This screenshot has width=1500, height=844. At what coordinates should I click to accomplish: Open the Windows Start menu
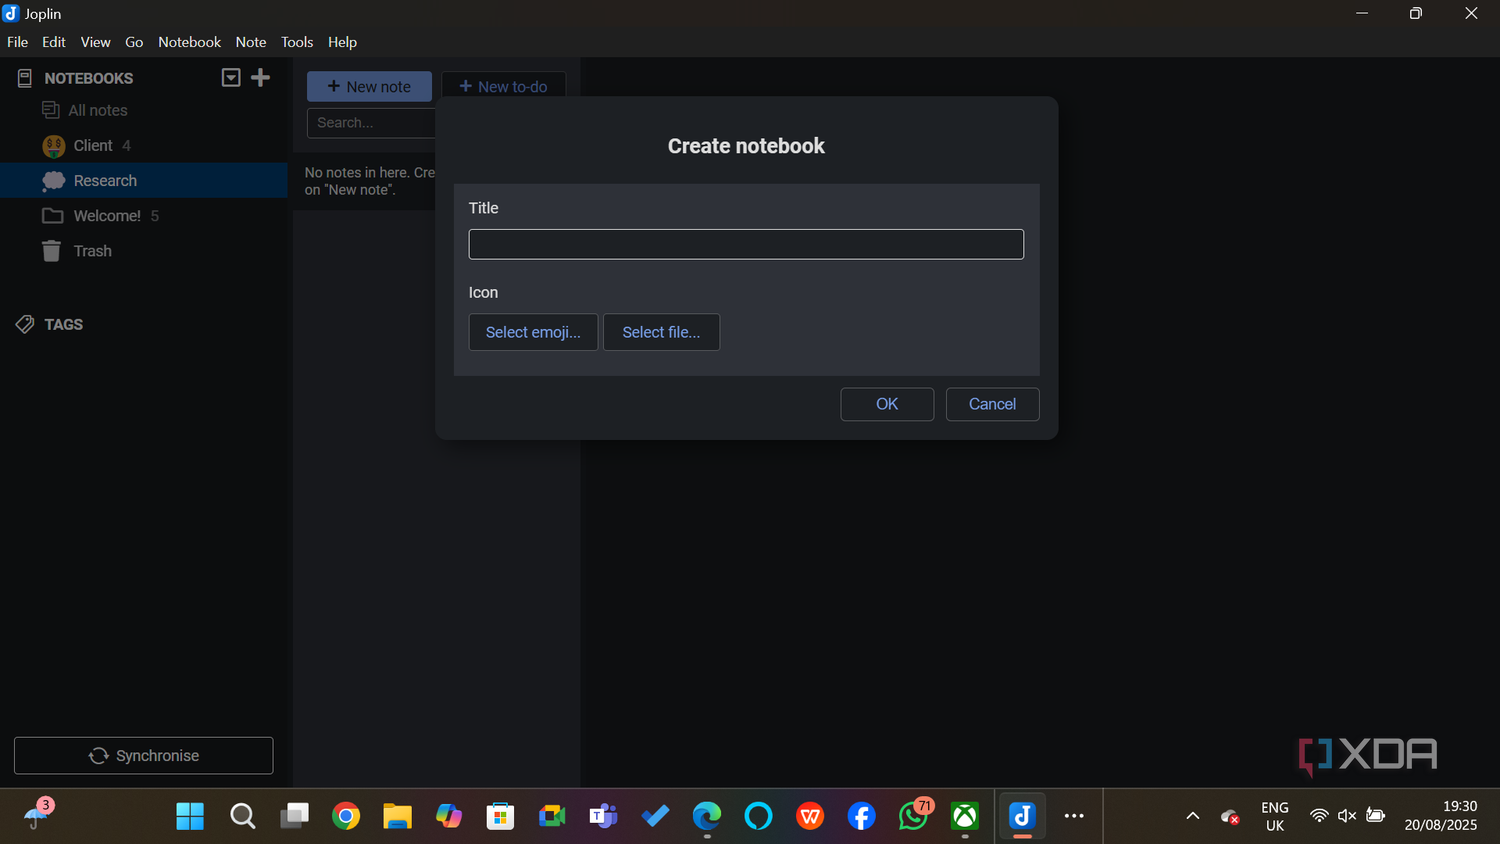tap(190, 816)
